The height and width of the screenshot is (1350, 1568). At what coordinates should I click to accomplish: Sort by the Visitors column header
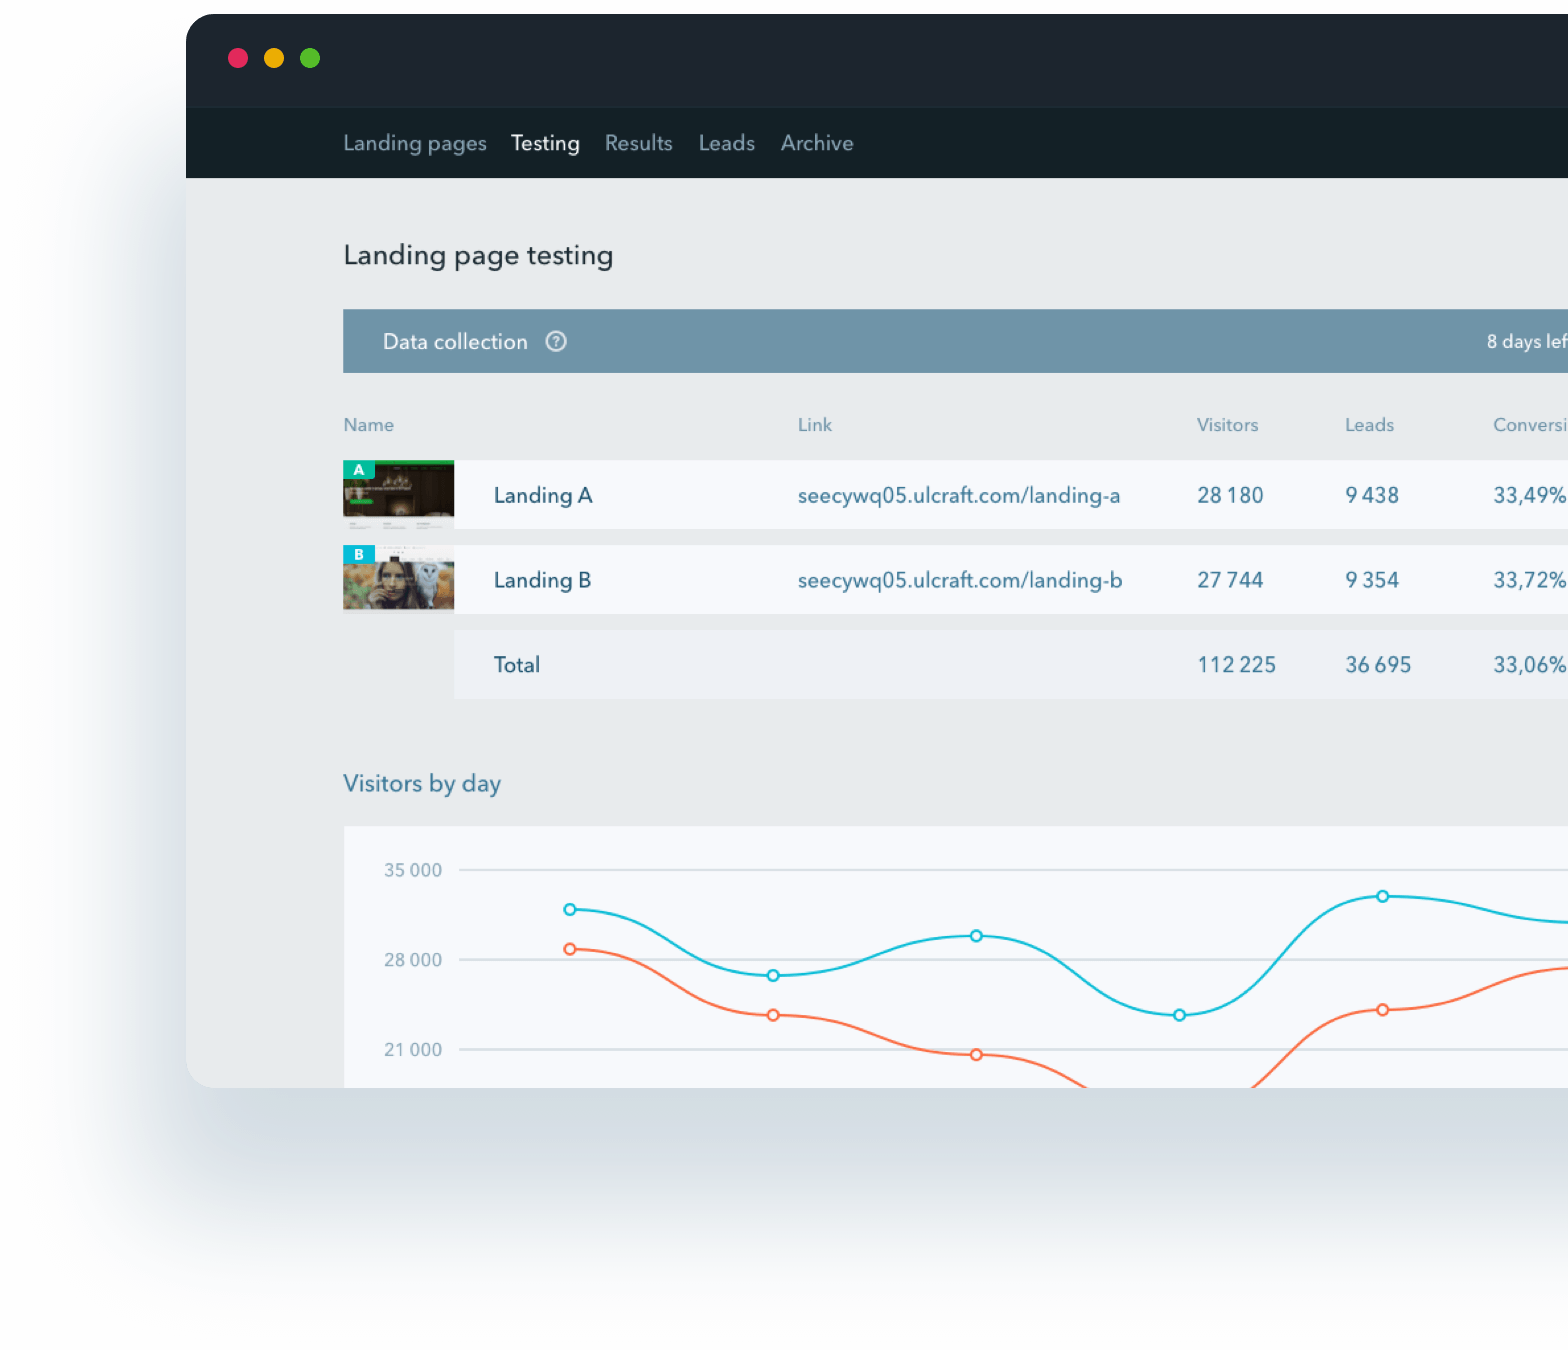tap(1227, 425)
